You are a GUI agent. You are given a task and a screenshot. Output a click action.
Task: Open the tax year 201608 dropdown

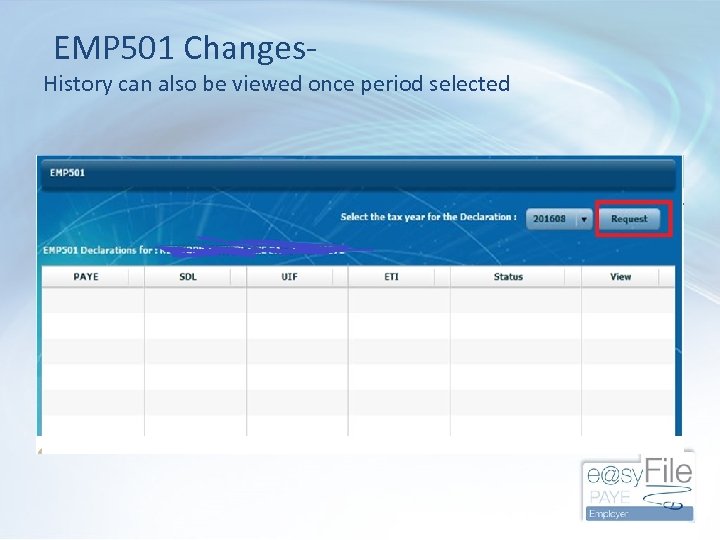pos(559,219)
